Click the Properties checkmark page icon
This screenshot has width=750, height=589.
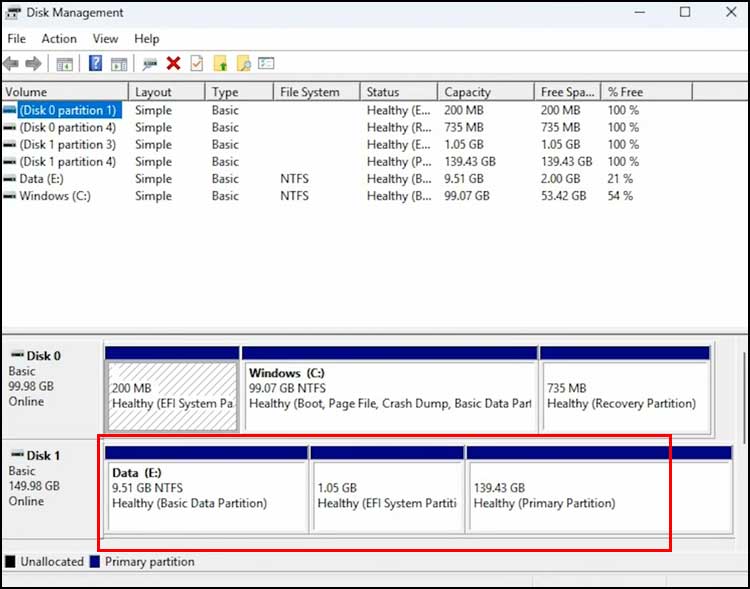pos(197,63)
